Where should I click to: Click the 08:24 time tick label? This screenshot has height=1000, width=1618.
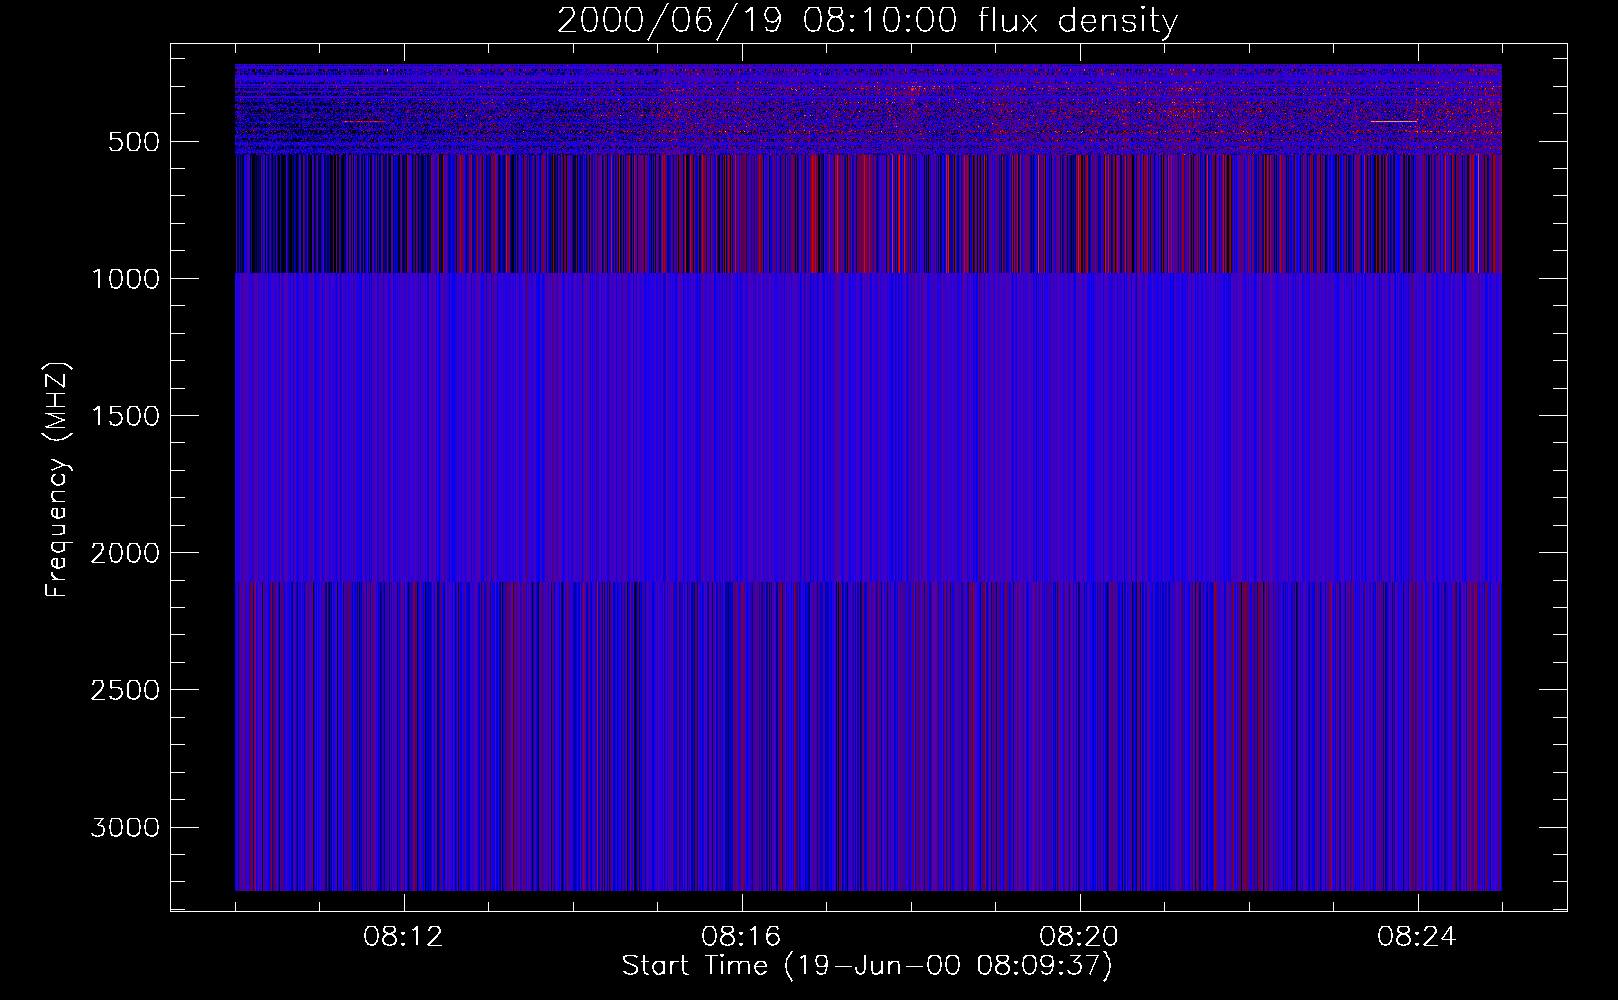(1417, 937)
